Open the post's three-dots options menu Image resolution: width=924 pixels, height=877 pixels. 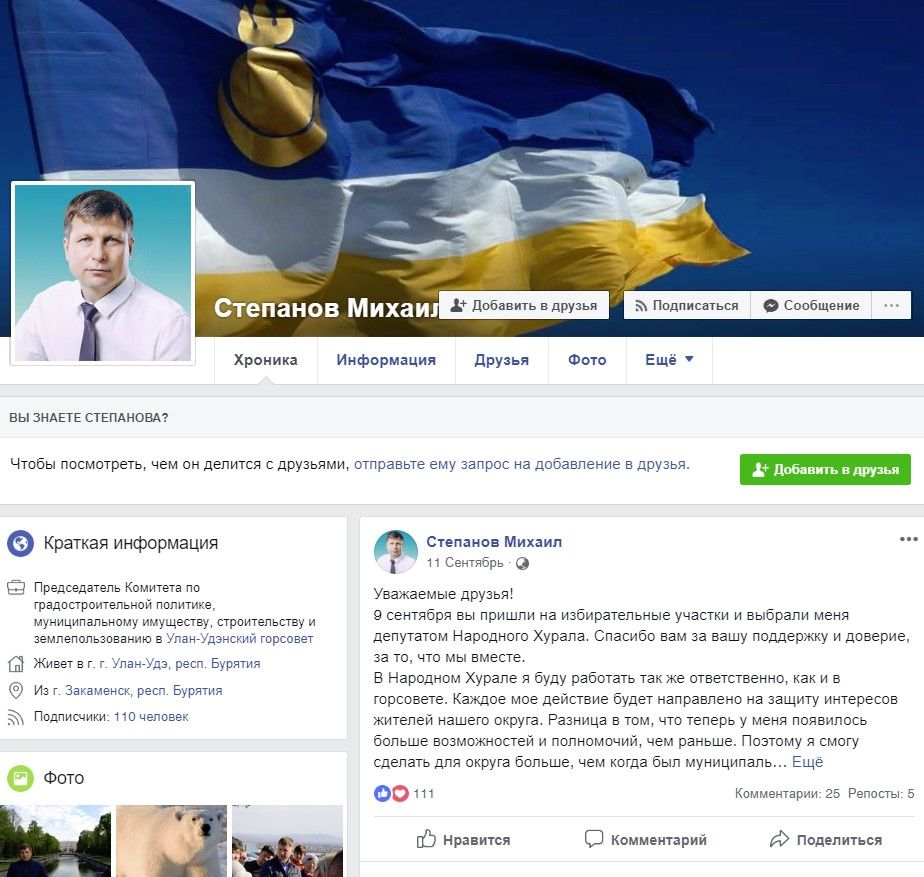pyautogui.click(x=908, y=539)
